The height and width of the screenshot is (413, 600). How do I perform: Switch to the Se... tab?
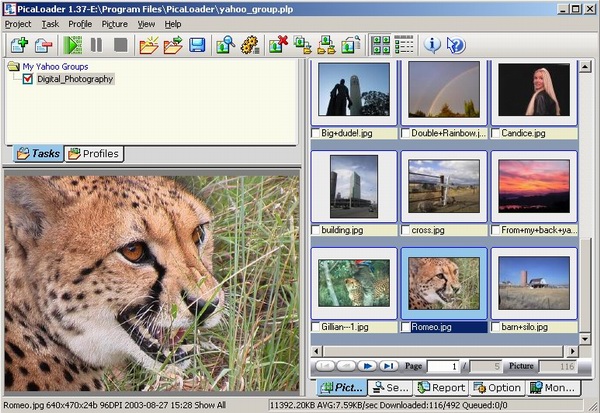click(x=390, y=388)
